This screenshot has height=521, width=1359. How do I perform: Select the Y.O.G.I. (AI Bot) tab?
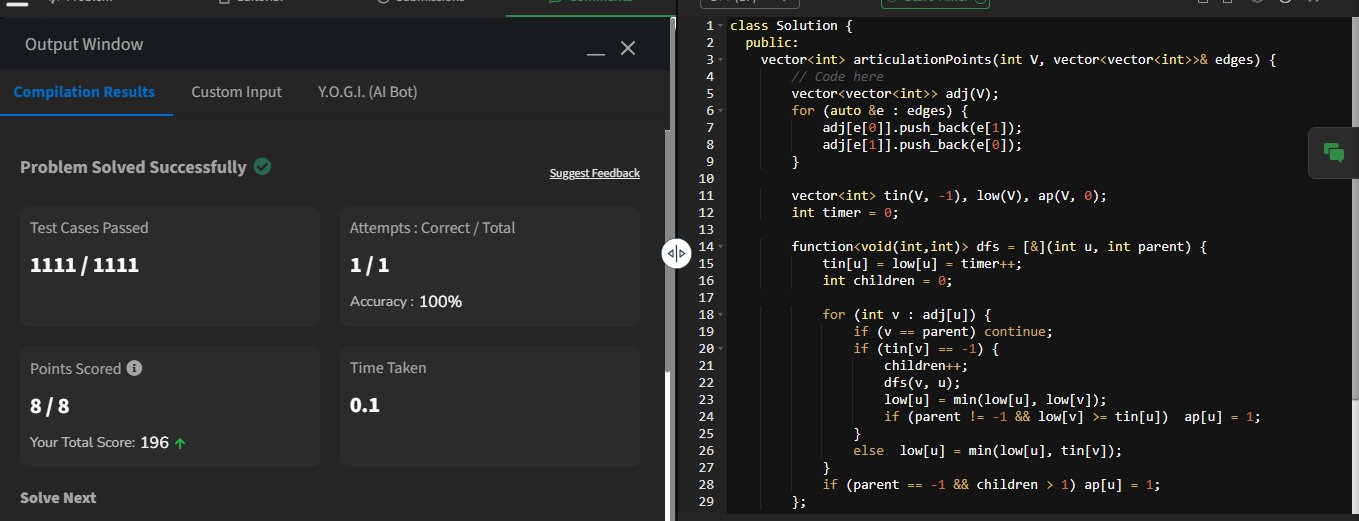coord(367,92)
